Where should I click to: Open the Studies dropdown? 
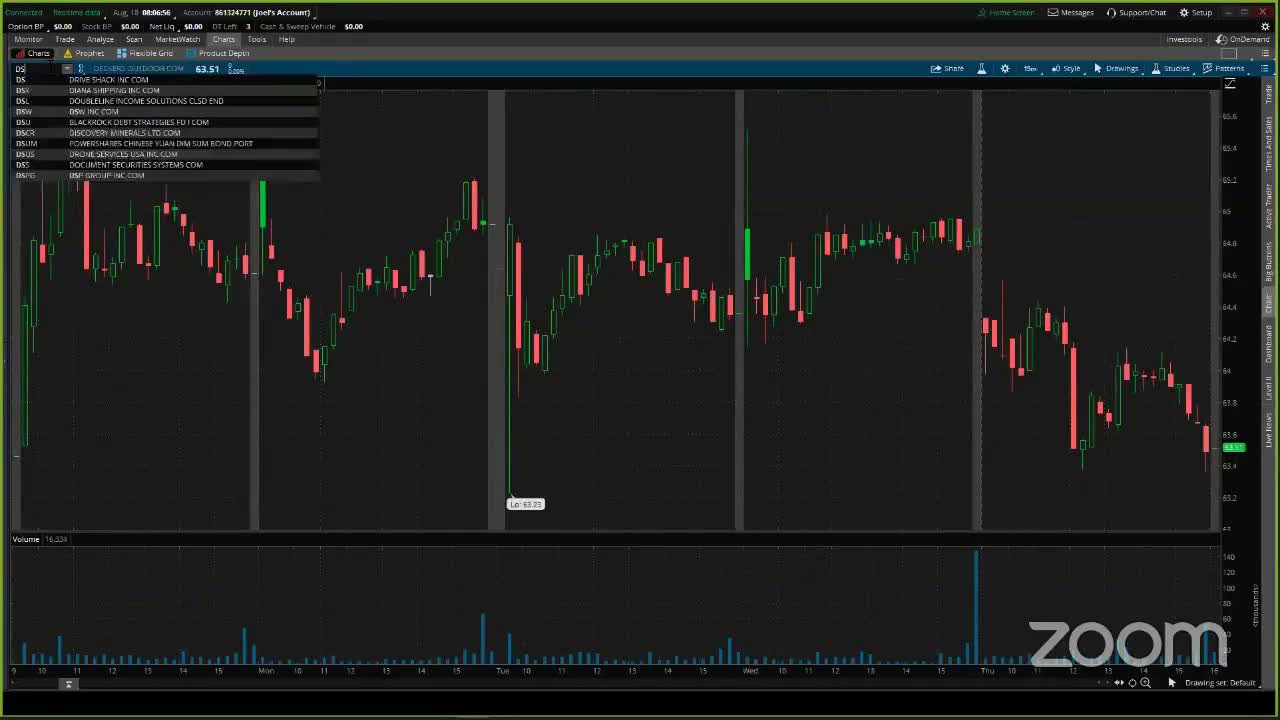coord(1170,68)
